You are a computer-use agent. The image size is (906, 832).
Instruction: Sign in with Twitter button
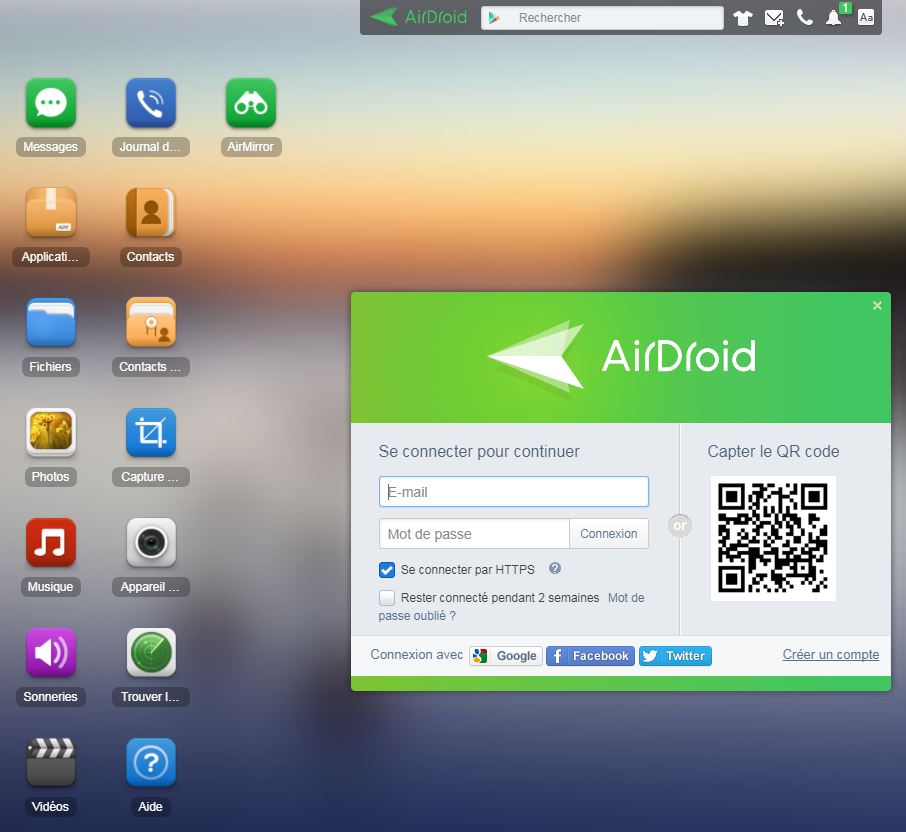click(x=675, y=656)
